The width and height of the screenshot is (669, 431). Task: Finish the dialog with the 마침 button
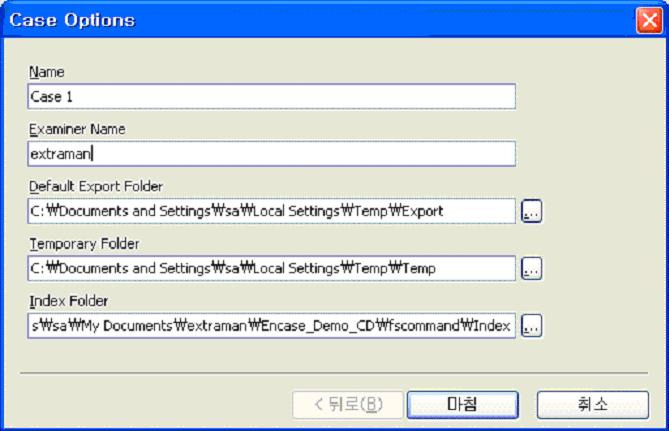462,404
